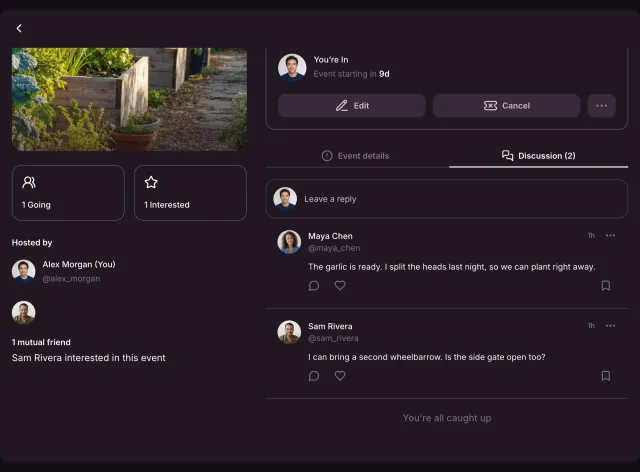Viewport: 640px width, 472px height.
Task: Switch to Event details tab
Action: (356, 156)
